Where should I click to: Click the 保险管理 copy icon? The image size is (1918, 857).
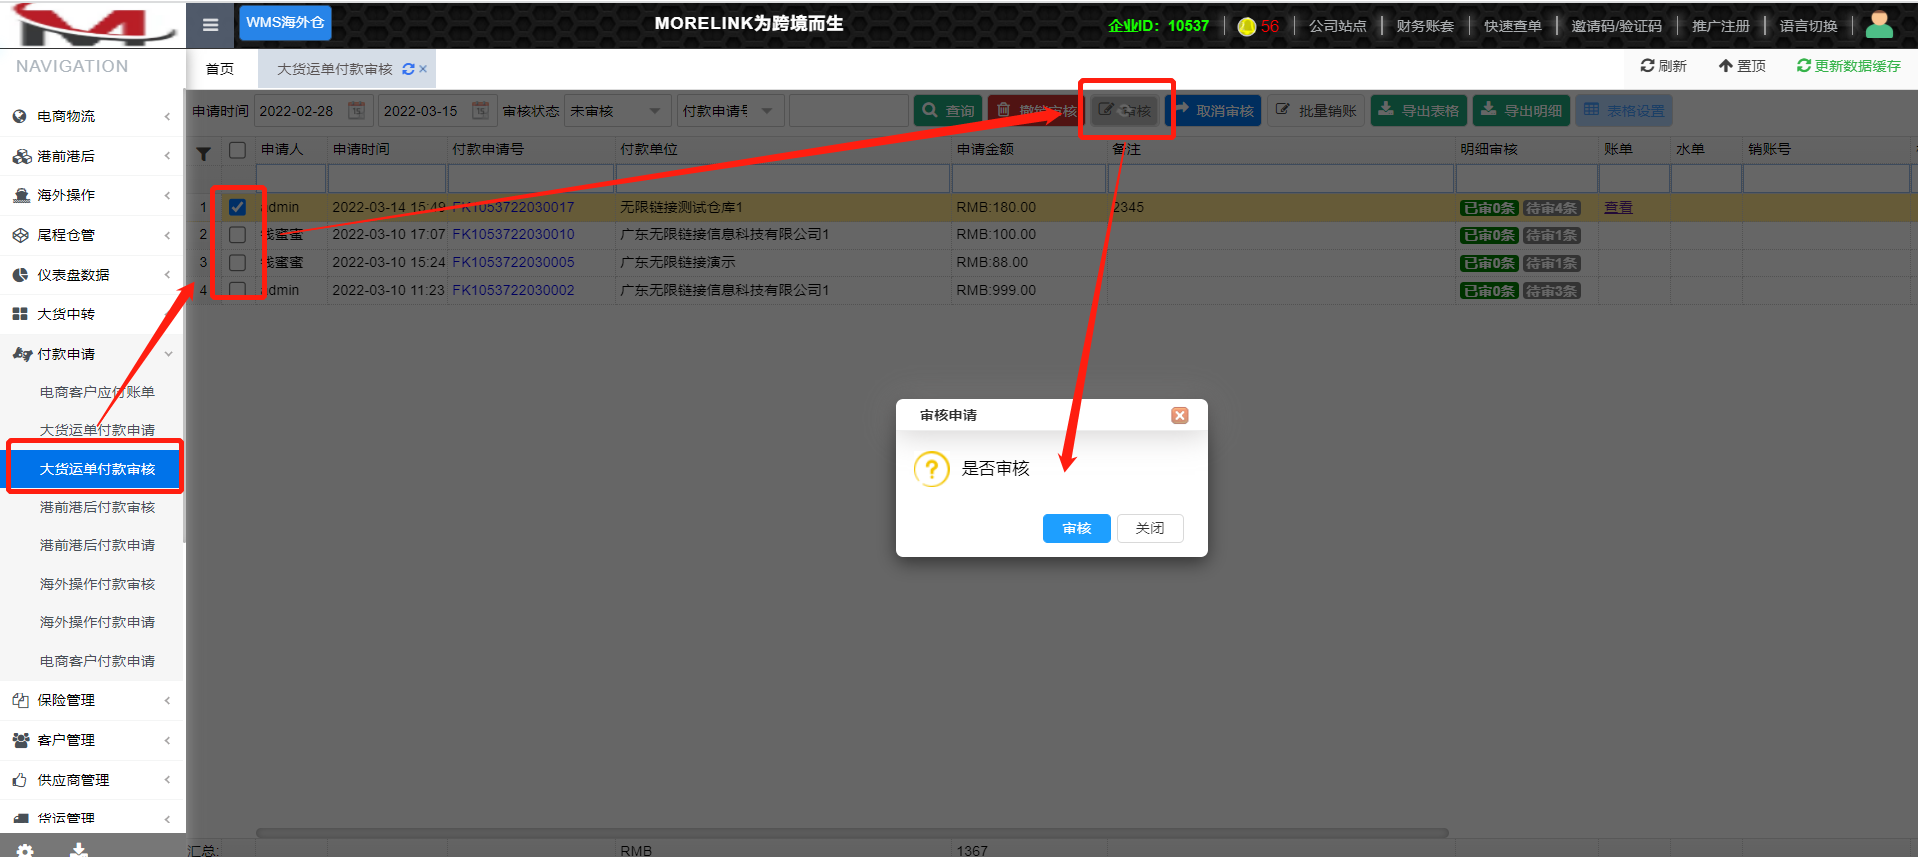pyautogui.click(x=20, y=700)
